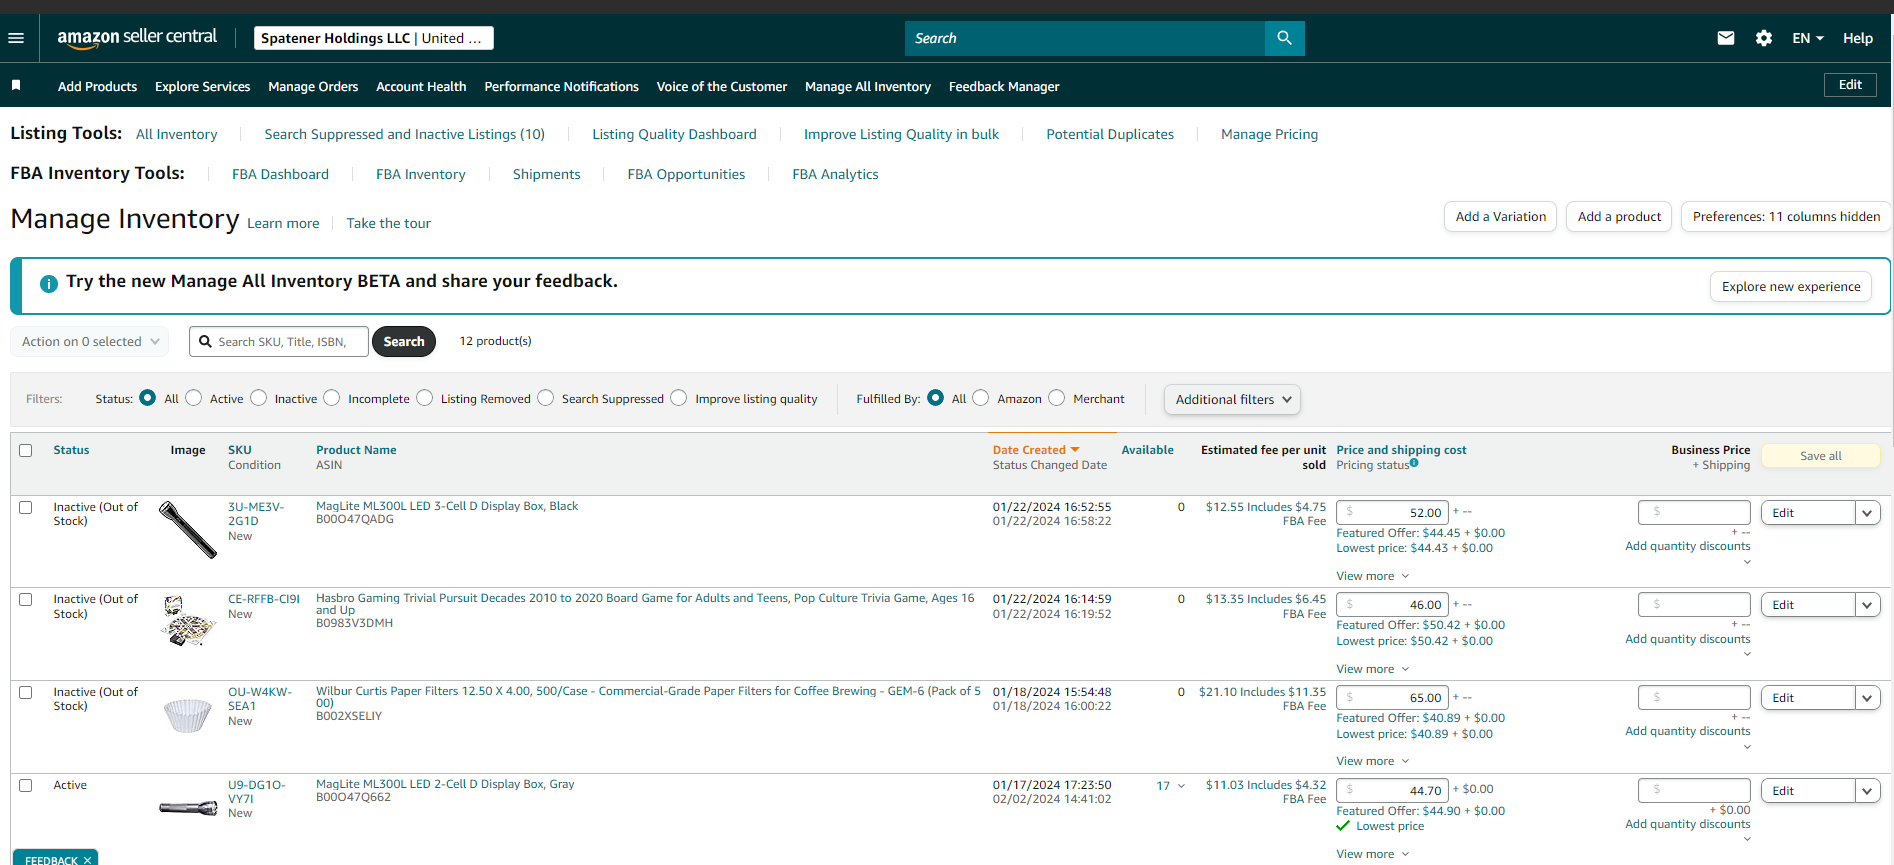Screen dimensions: 1894x865
Task: Check the box for U9-DG1O-VY7I Active row
Action: click(26, 785)
